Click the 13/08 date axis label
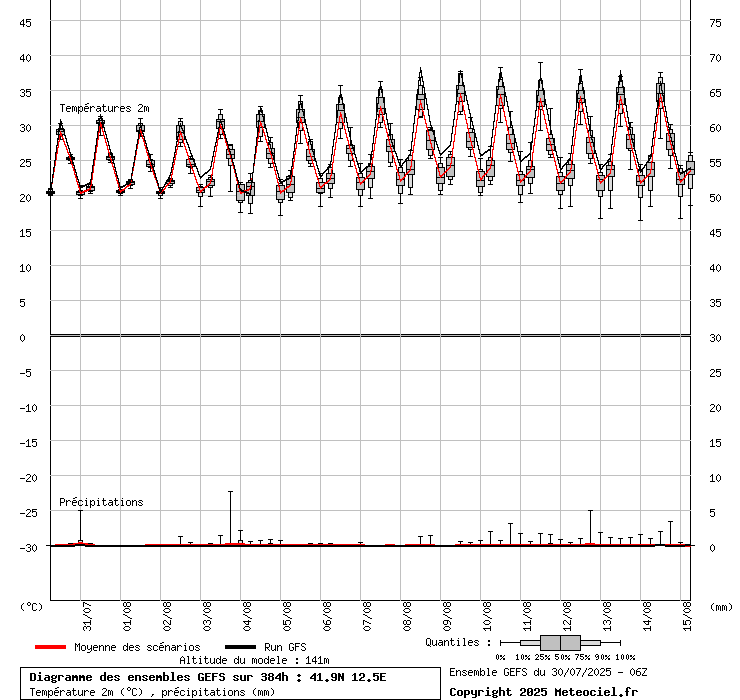 coord(608,616)
